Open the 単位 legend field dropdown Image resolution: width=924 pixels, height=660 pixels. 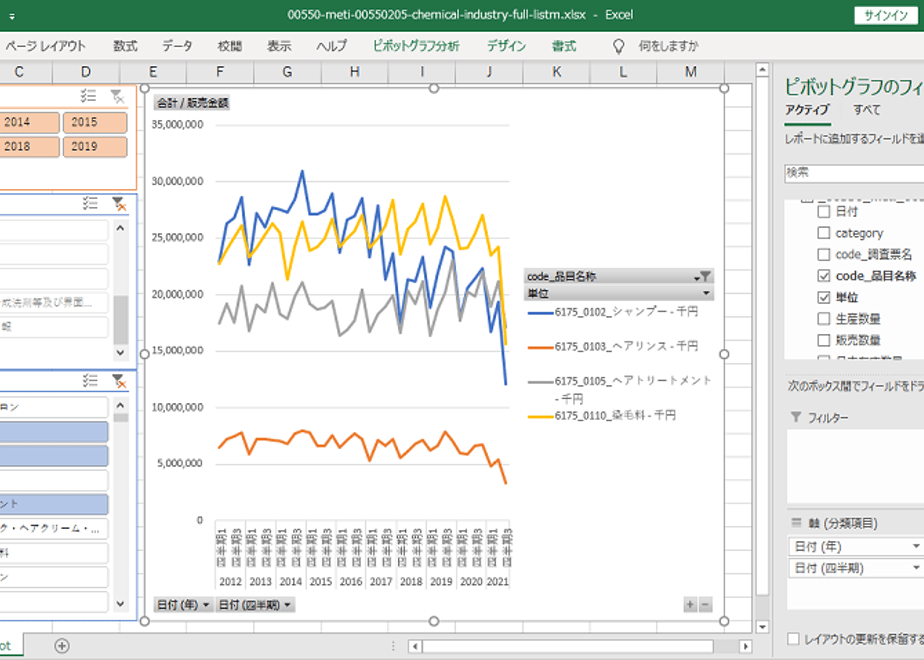pyautogui.click(x=705, y=293)
